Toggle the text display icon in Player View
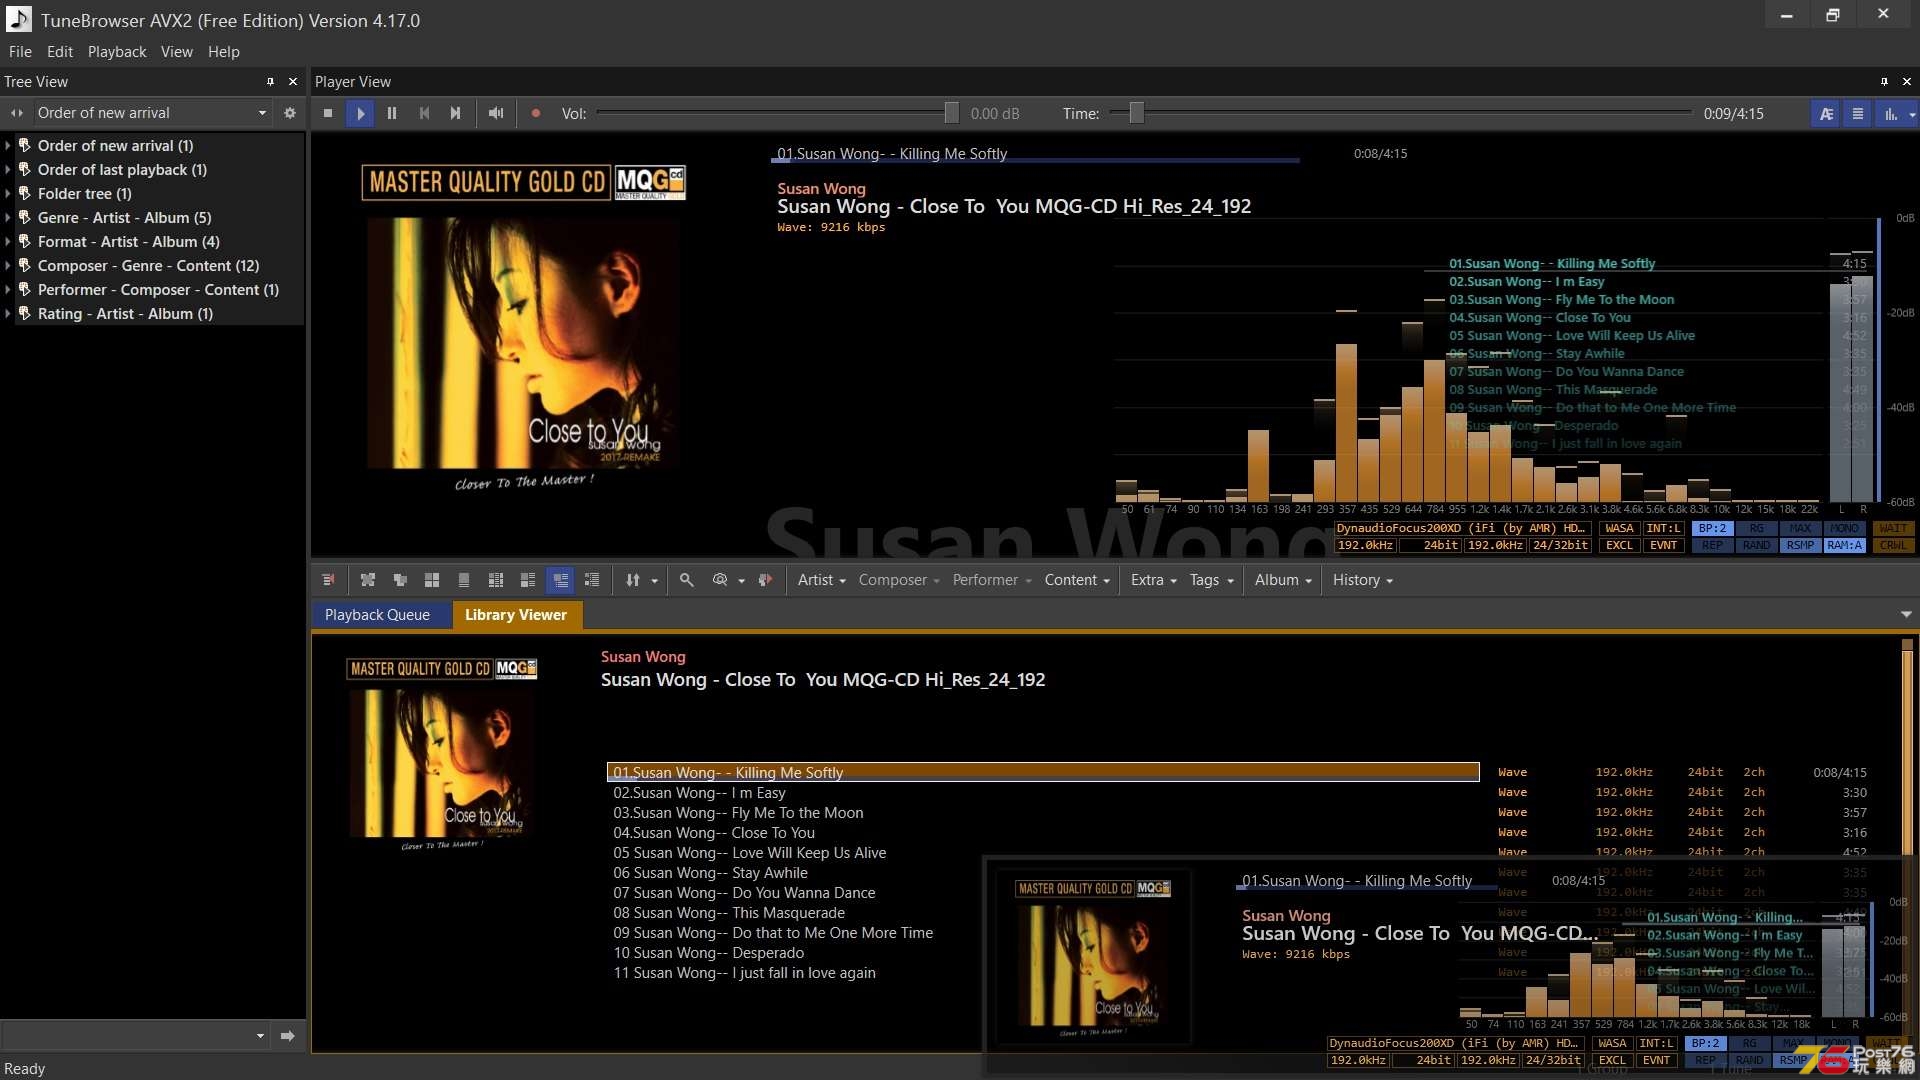Screen dimensions: 1920x1080 (x=1826, y=114)
